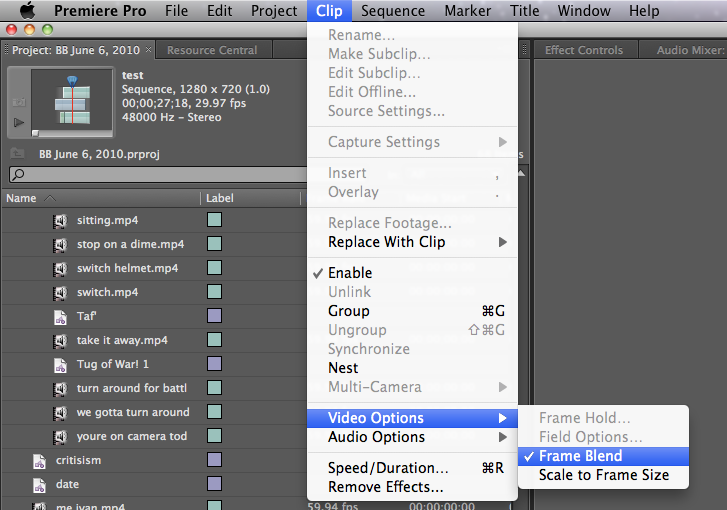Move the preview thumbnail scrub slider handle
The height and width of the screenshot is (510, 727).
pyautogui.click(x=35, y=134)
